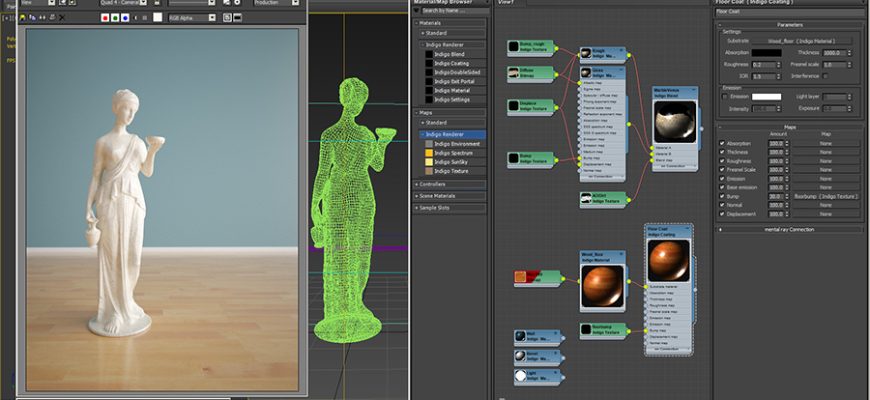Enable the red channel button
This screenshot has width=870, height=400.
coord(105,17)
